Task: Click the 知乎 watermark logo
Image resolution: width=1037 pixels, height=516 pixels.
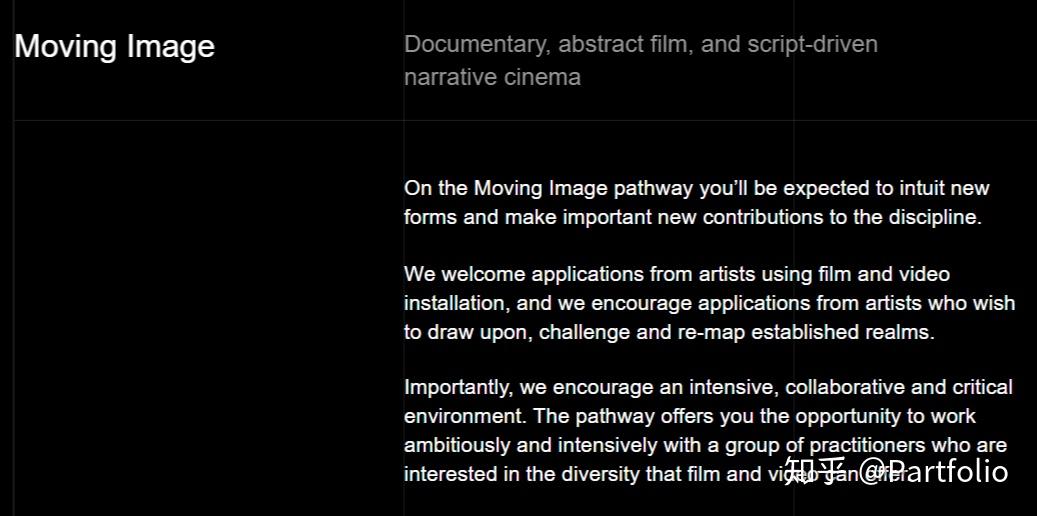Action: click(x=815, y=471)
